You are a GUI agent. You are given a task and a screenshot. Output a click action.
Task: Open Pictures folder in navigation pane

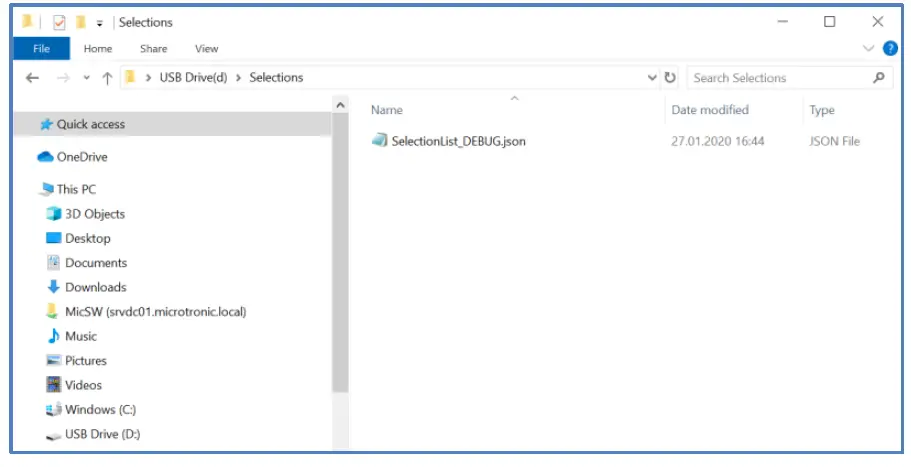[x=76, y=361]
